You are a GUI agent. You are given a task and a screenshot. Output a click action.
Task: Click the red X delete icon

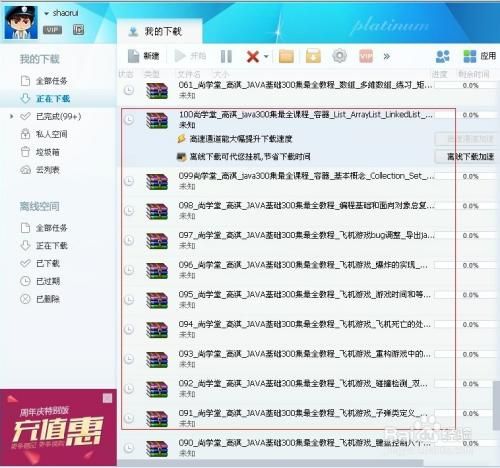pos(253,56)
